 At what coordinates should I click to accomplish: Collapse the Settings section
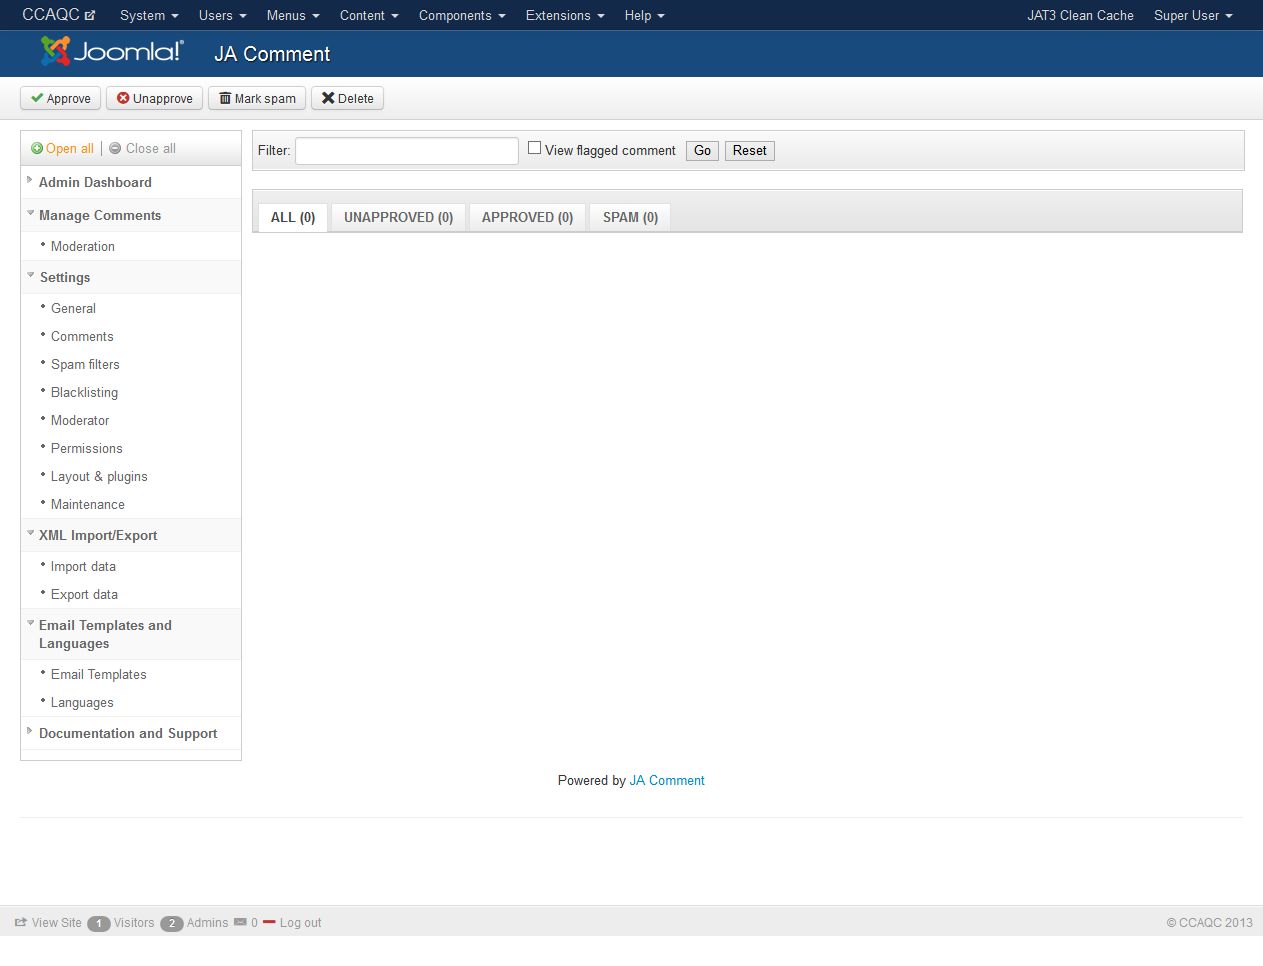click(131, 277)
